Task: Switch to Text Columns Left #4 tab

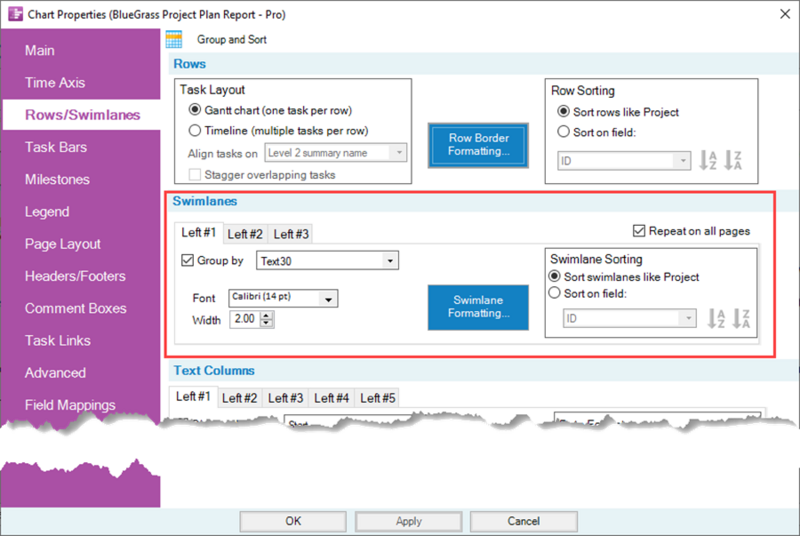Action: (x=332, y=398)
